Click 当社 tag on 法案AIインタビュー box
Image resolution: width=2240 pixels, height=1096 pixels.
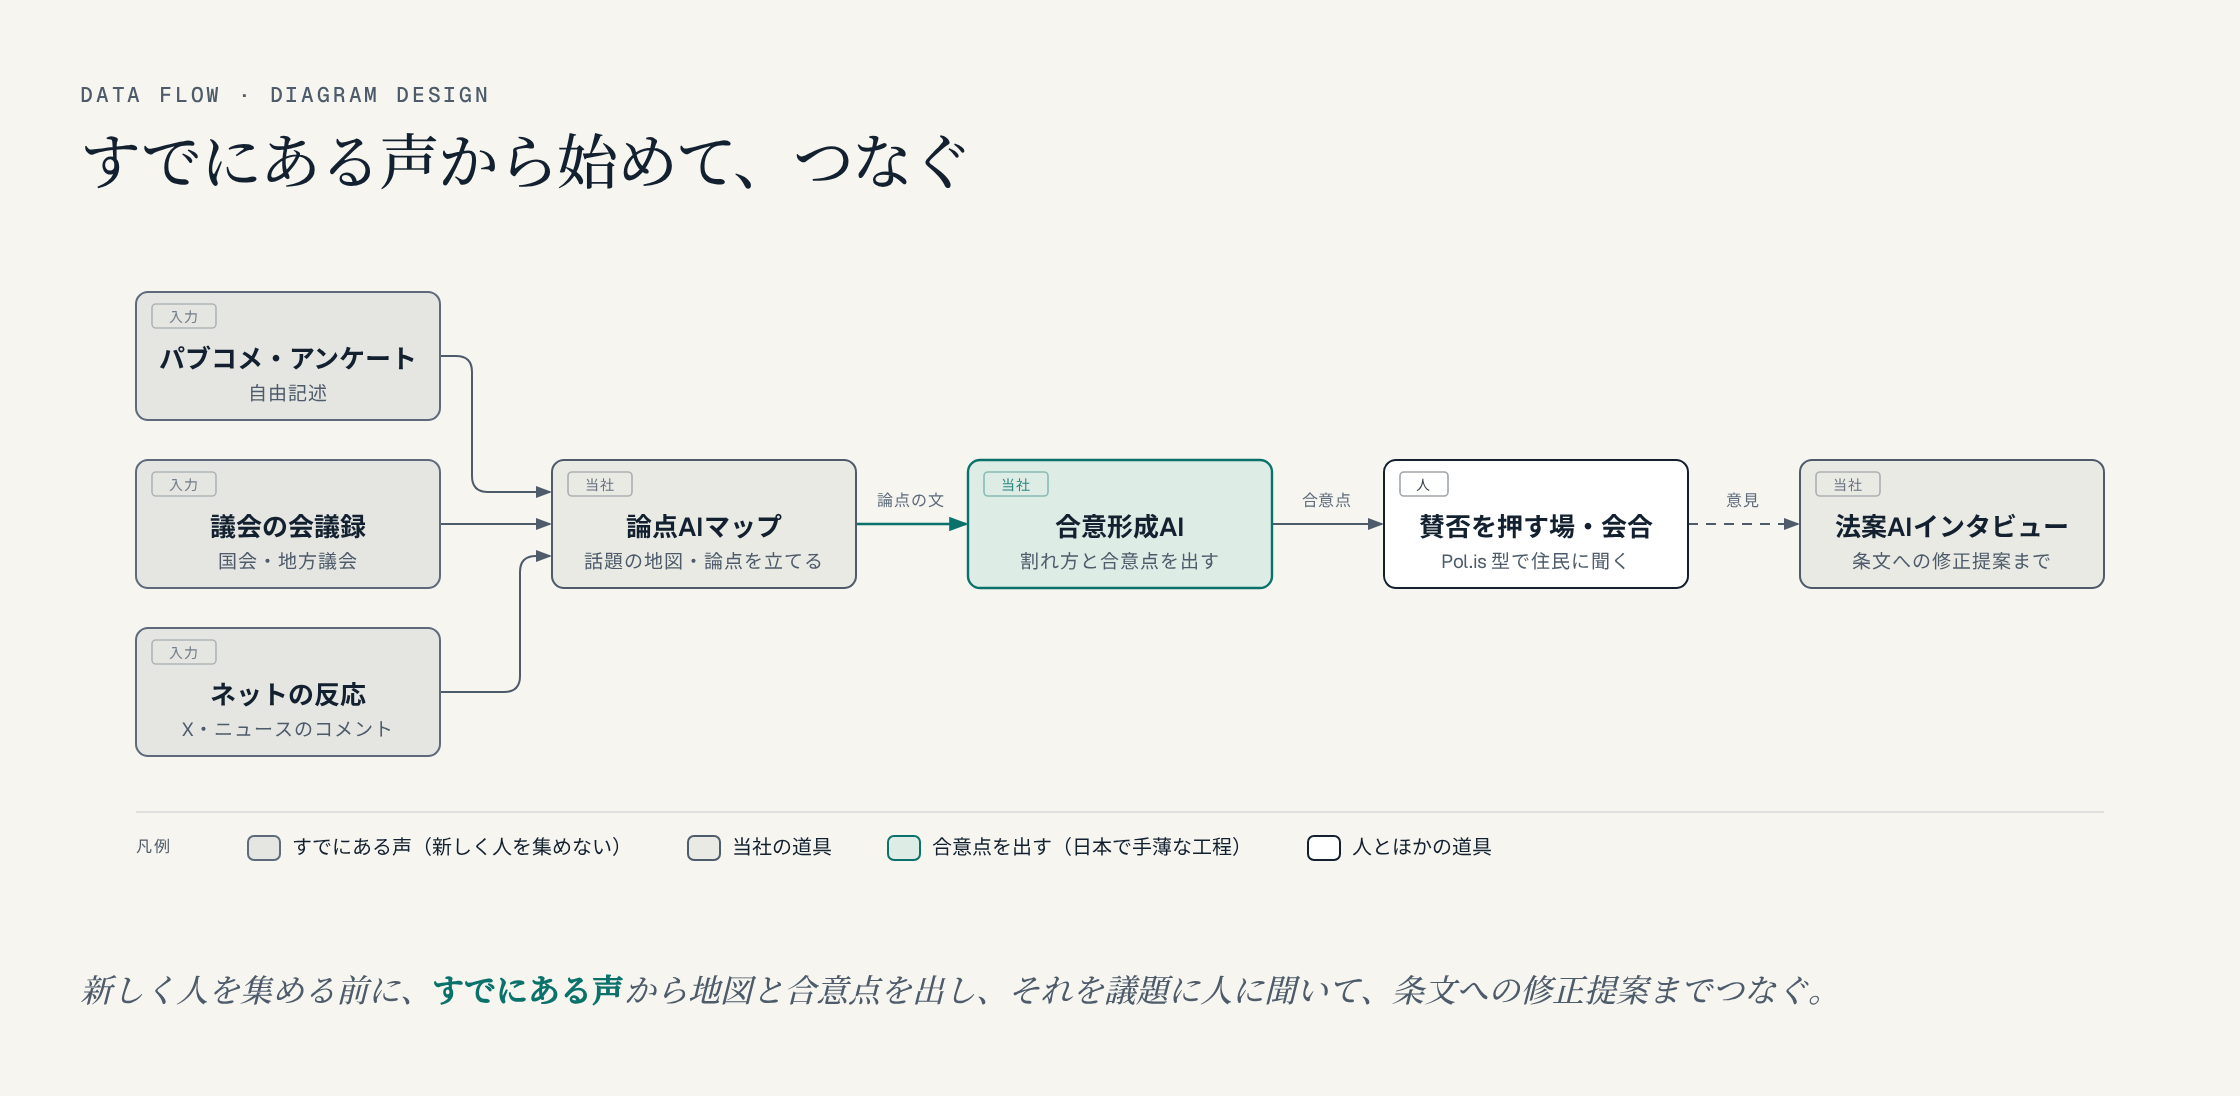coord(1848,484)
